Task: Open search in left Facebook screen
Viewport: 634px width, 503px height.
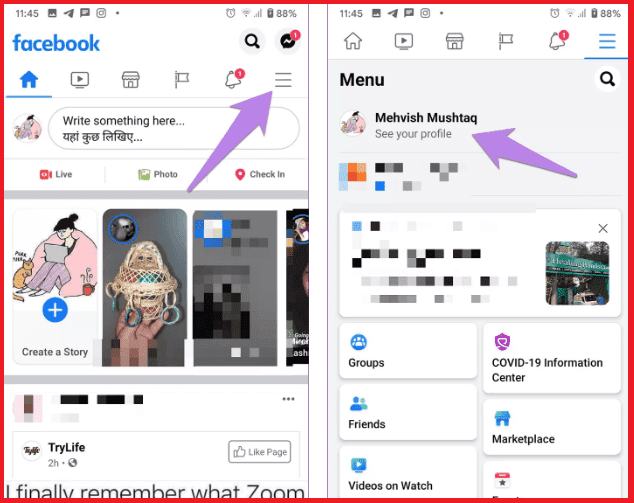Action: (x=252, y=41)
